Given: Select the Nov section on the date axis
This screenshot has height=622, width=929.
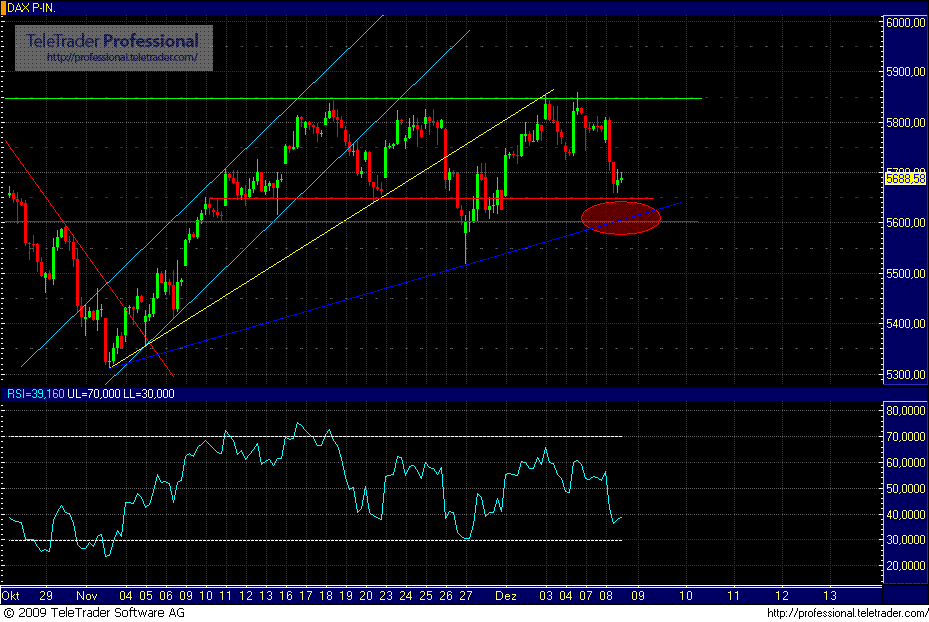Looking at the screenshot, I should click(89, 595).
